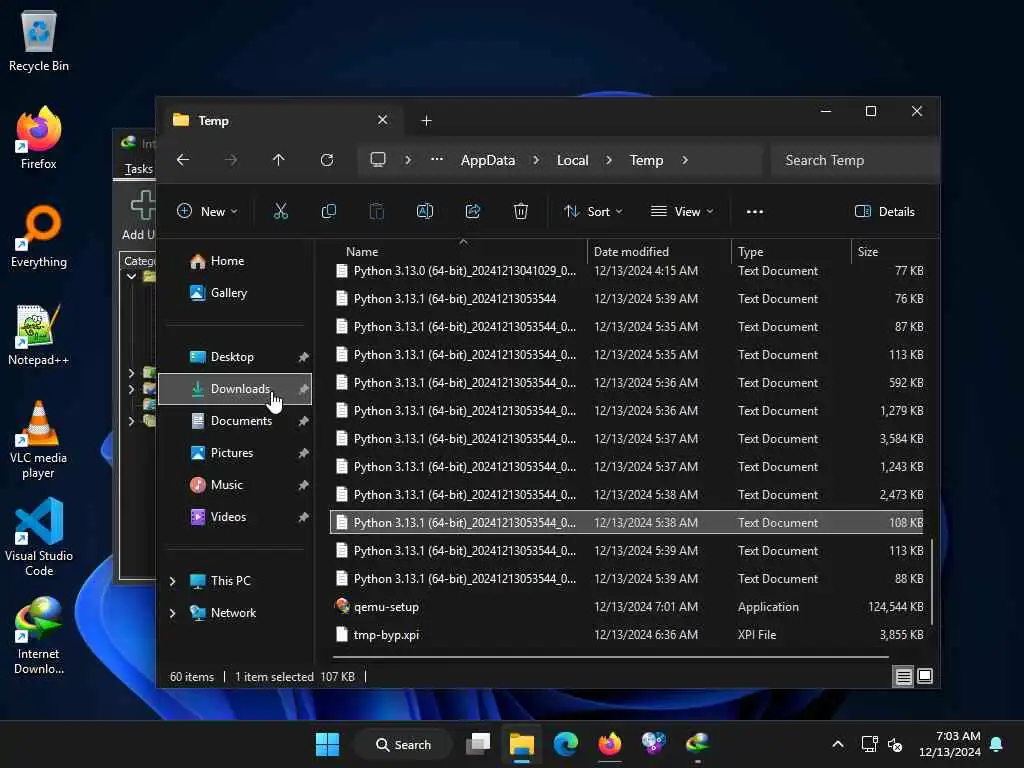The image size is (1024, 768).
Task: Switch to details list view icon in status bar
Action: 903,677
